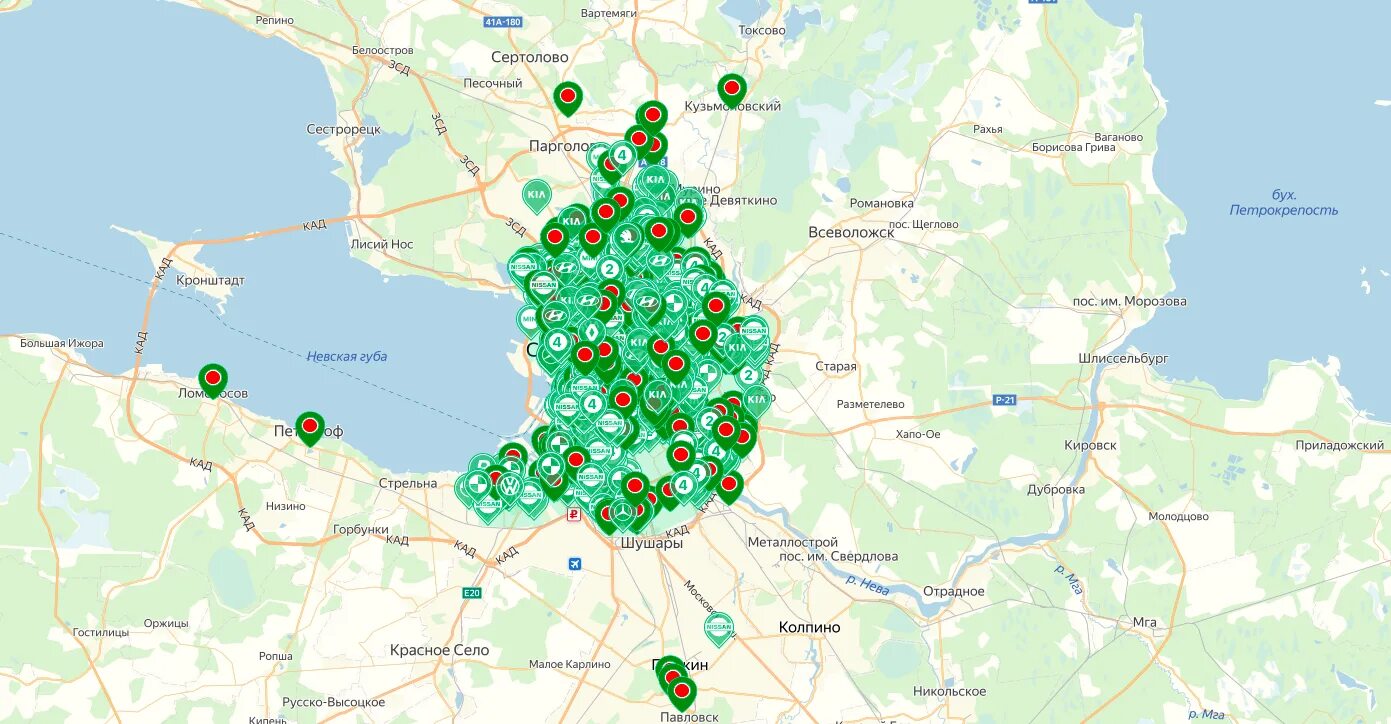Viewport: 1391px width, 724px height.
Task: Click the Шлиссельбург label
Action: pos(1123,357)
